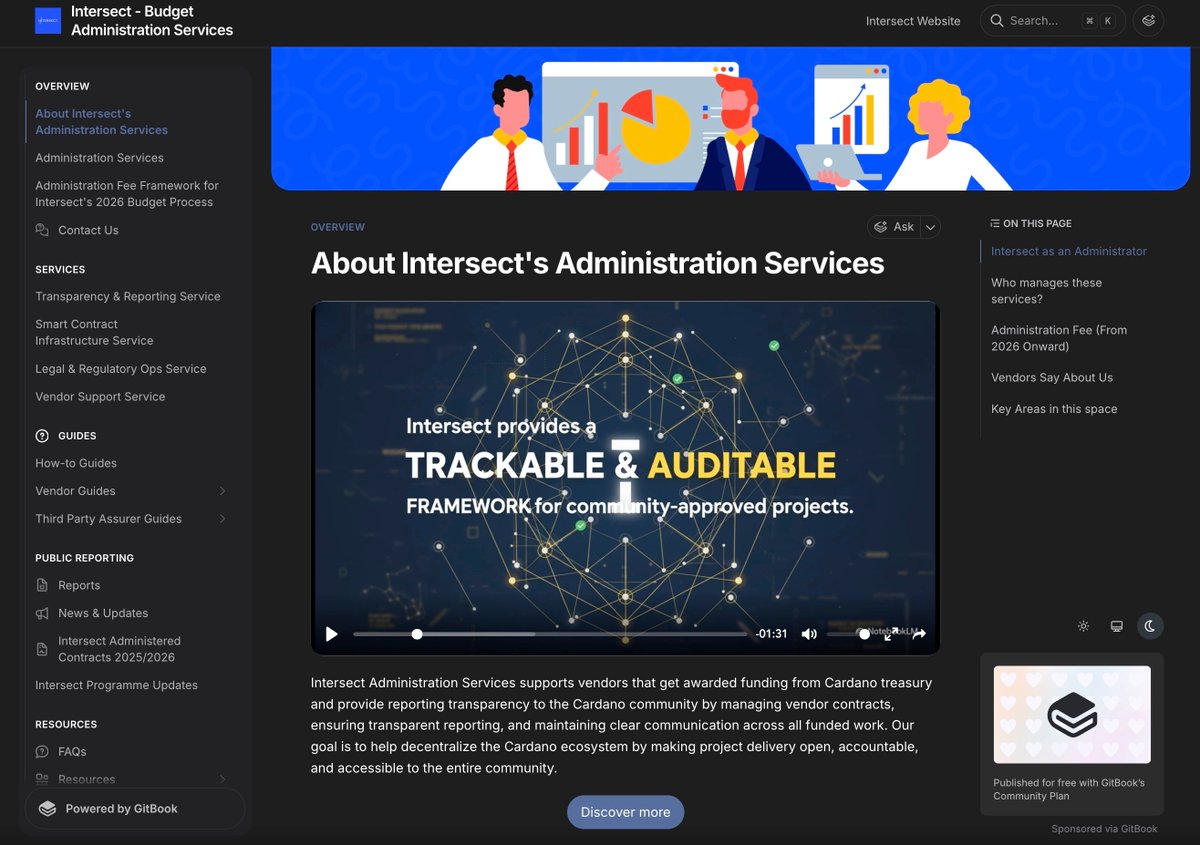Expand Third Party Assurer Guides chevron
1200x845 pixels.
click(222, 519)
